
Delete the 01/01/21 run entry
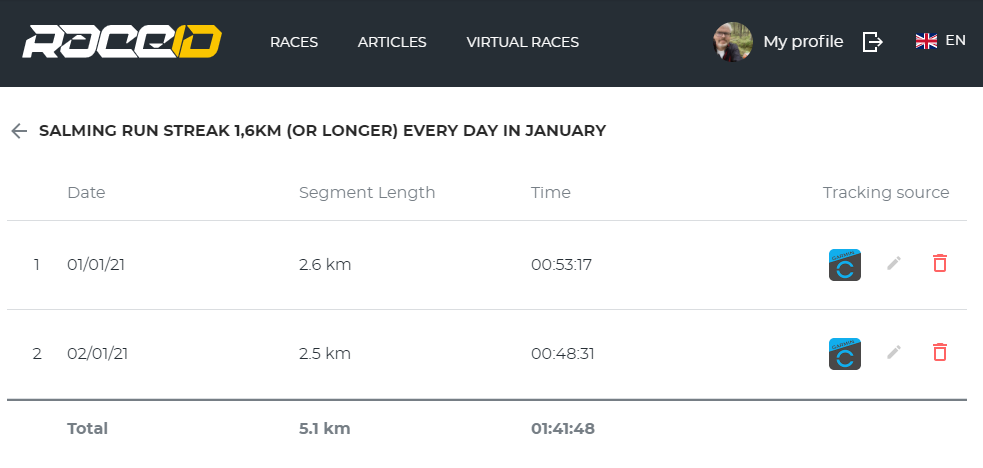[x=939, y=263]
